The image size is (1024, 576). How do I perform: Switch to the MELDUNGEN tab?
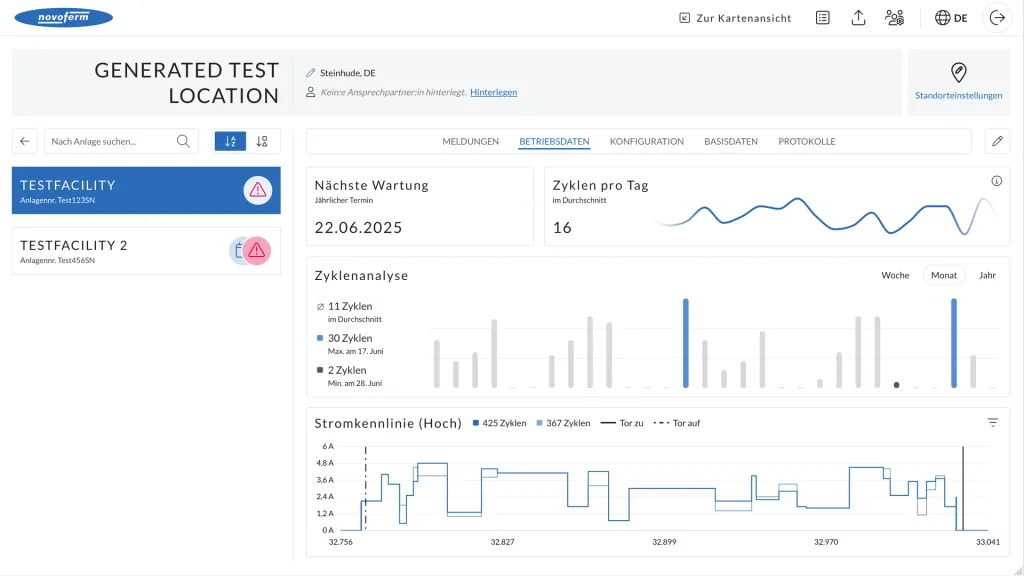[x=470, y=141]
